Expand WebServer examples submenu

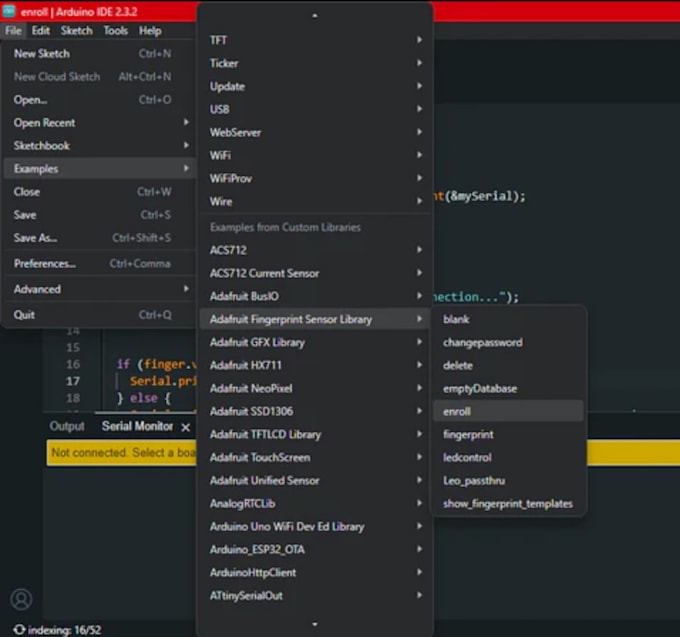point(315,132)
